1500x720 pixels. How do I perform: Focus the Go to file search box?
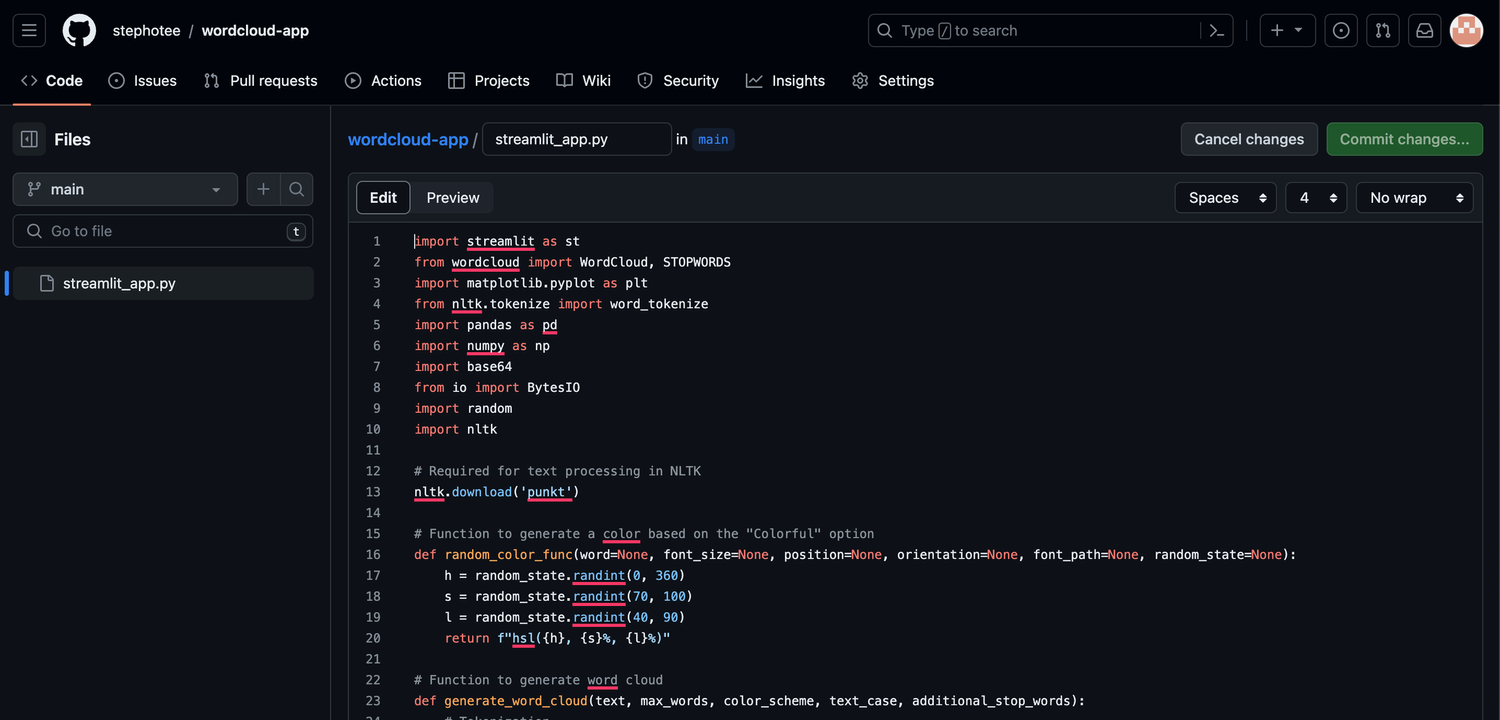click(162, 231)
